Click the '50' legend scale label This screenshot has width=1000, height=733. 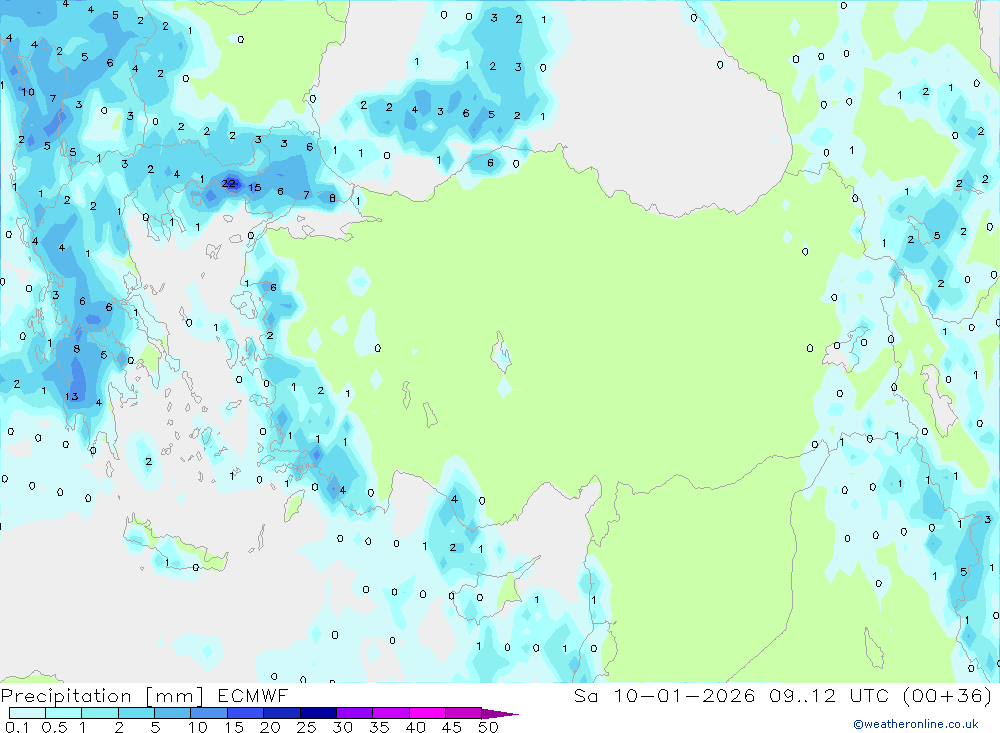tap(488, 727)
